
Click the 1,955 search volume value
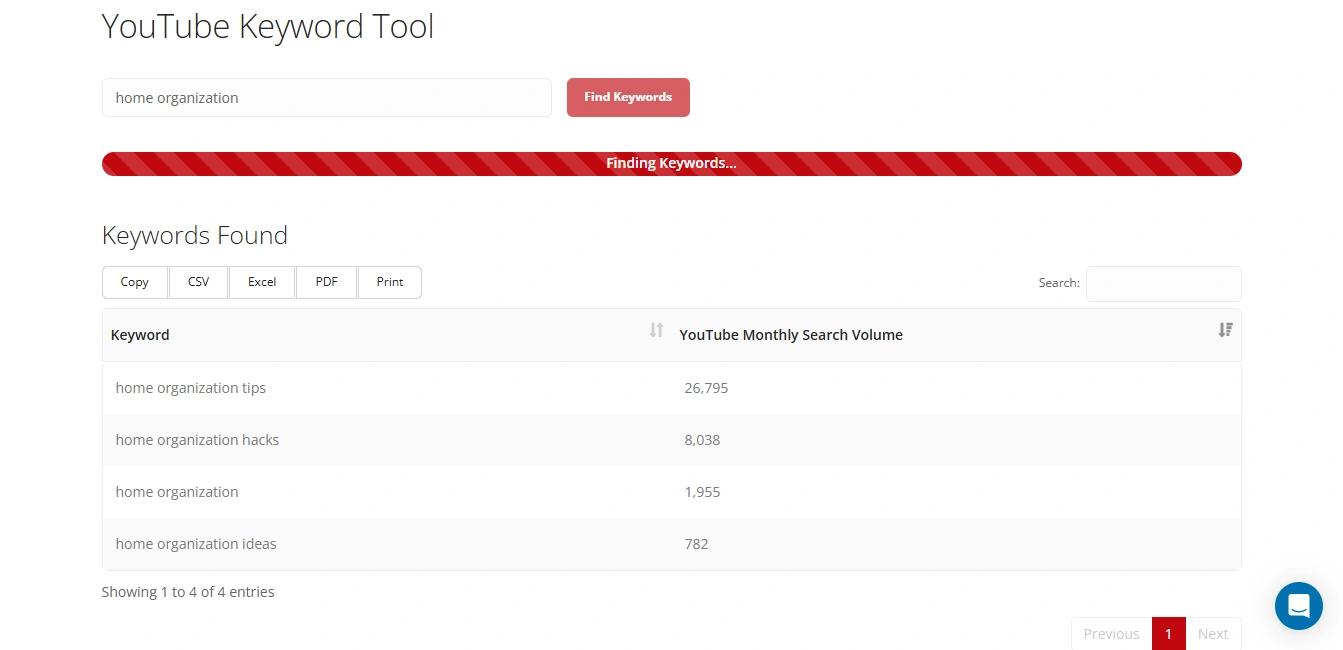(702, 492)
